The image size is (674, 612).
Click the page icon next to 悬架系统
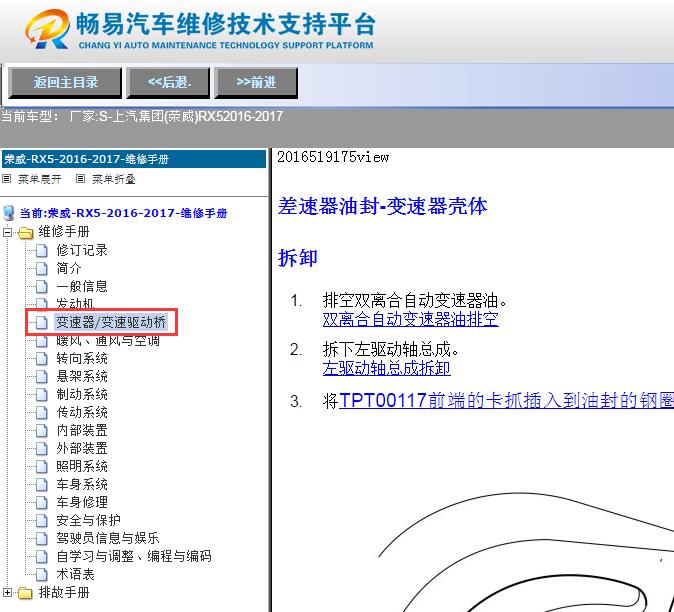[x=42, y=376]
